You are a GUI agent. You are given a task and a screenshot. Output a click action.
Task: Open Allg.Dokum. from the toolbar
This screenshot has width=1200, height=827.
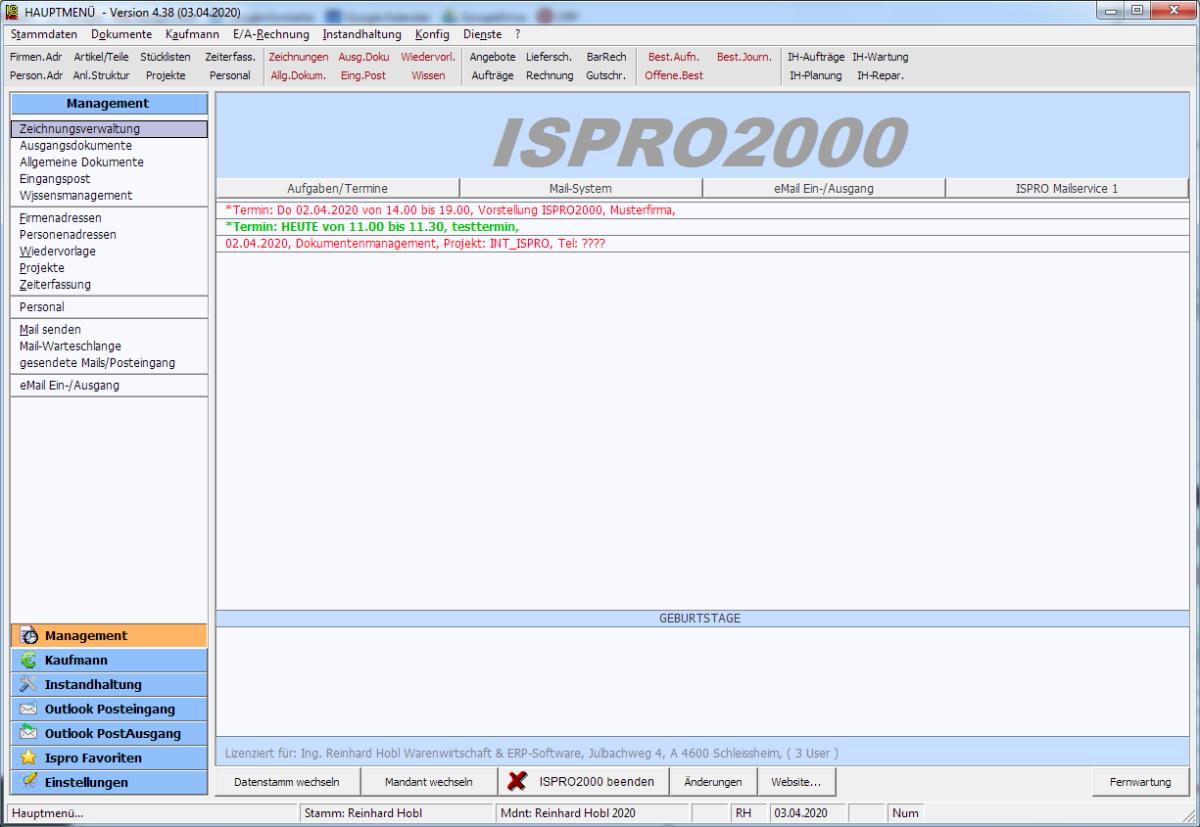click(x=298, y=75)
